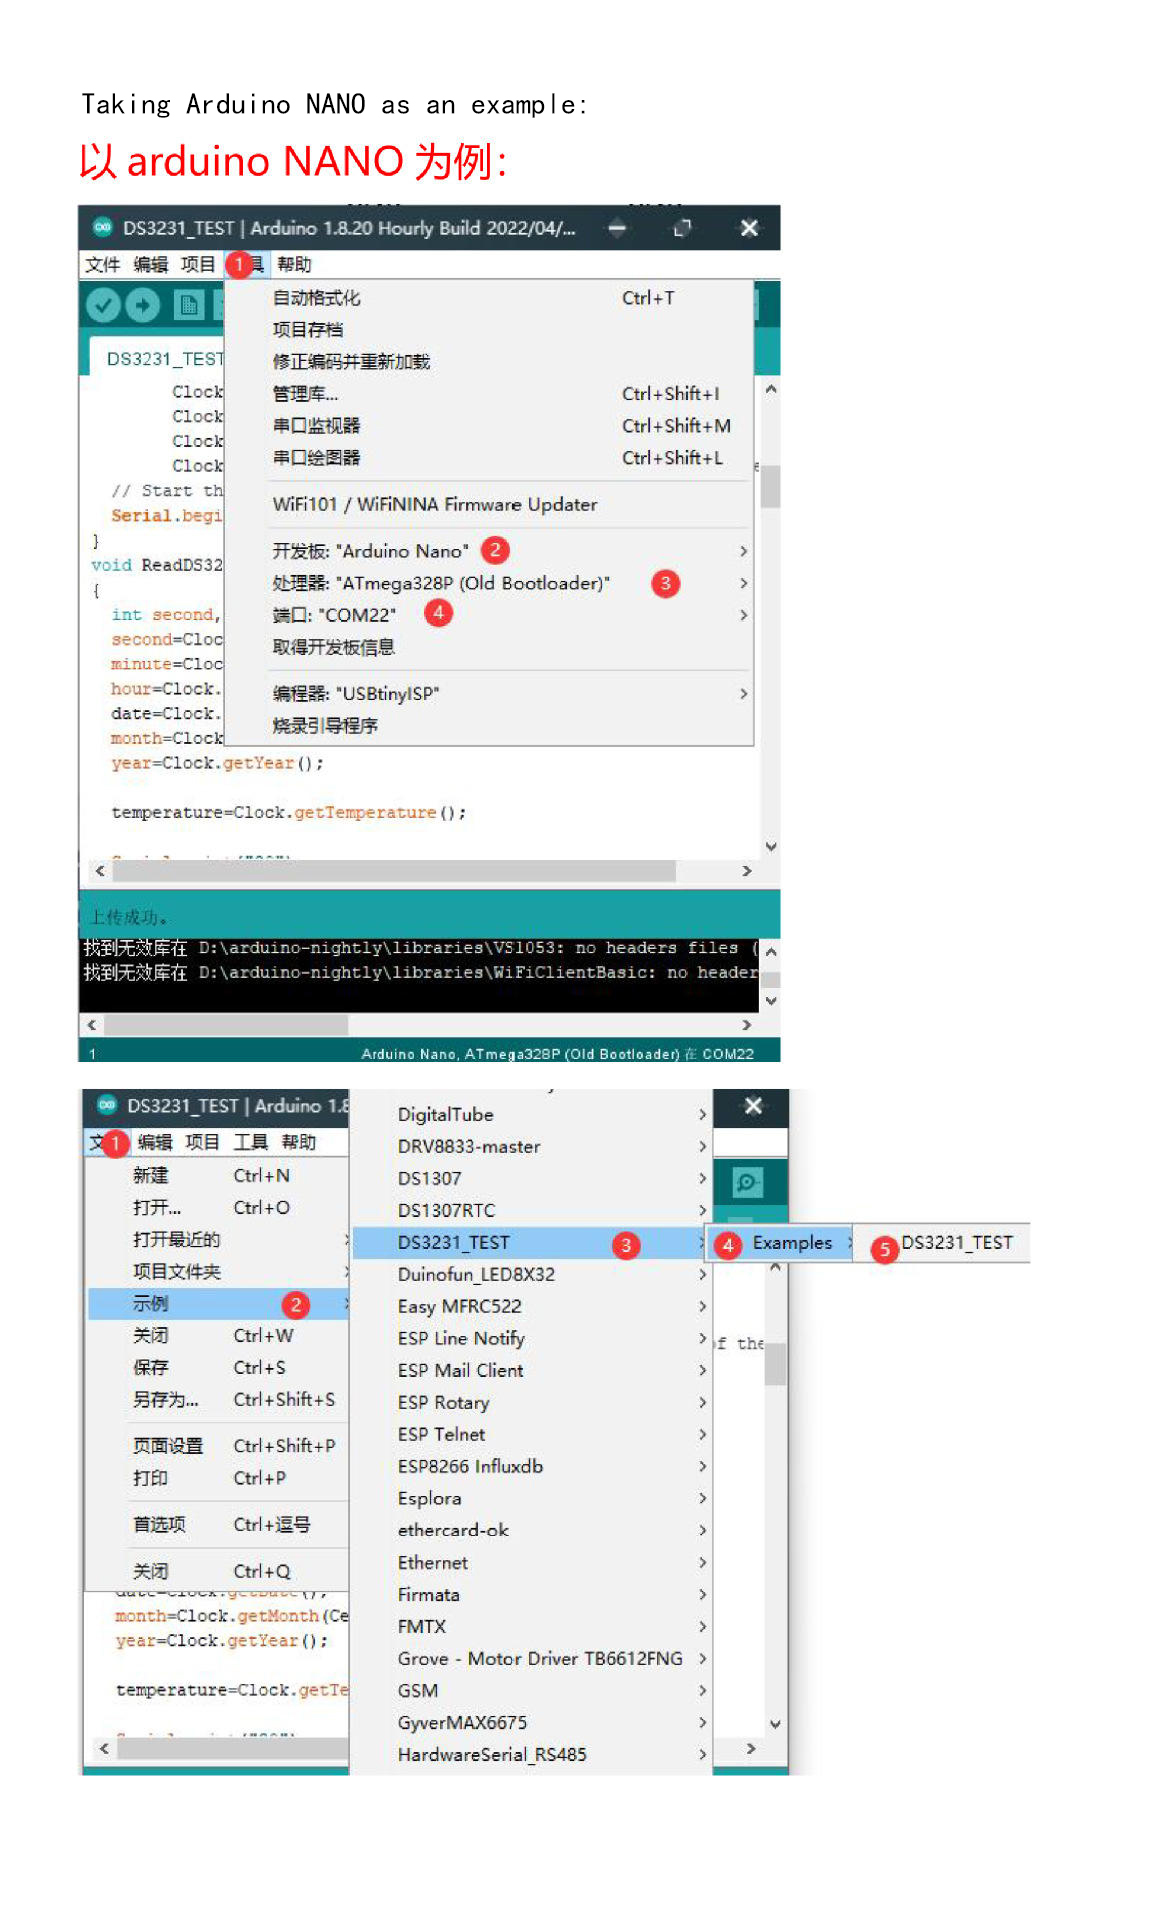Expand ESP Mail Client examples entry
Viewport: 1164px width, 1920px height.
532,1371
